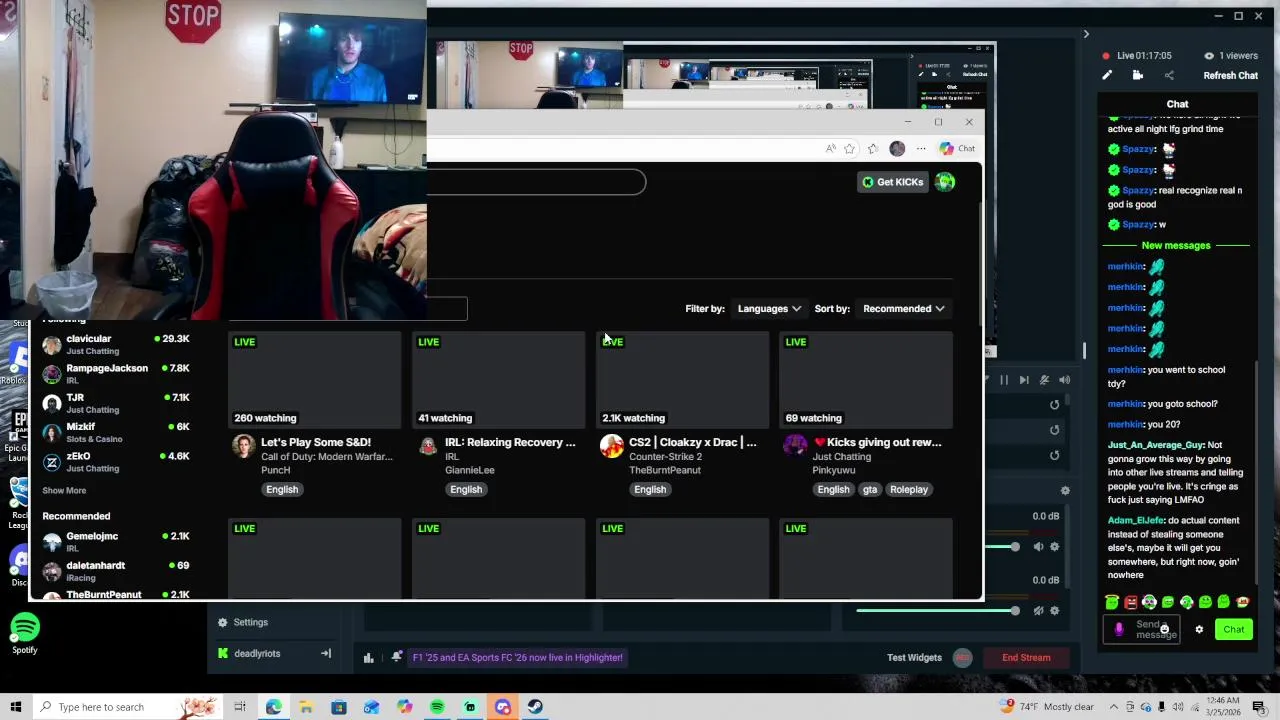The image size is (1280, 720).
Task: Click browser favorites star icon
Action: [x=850, y=148]
